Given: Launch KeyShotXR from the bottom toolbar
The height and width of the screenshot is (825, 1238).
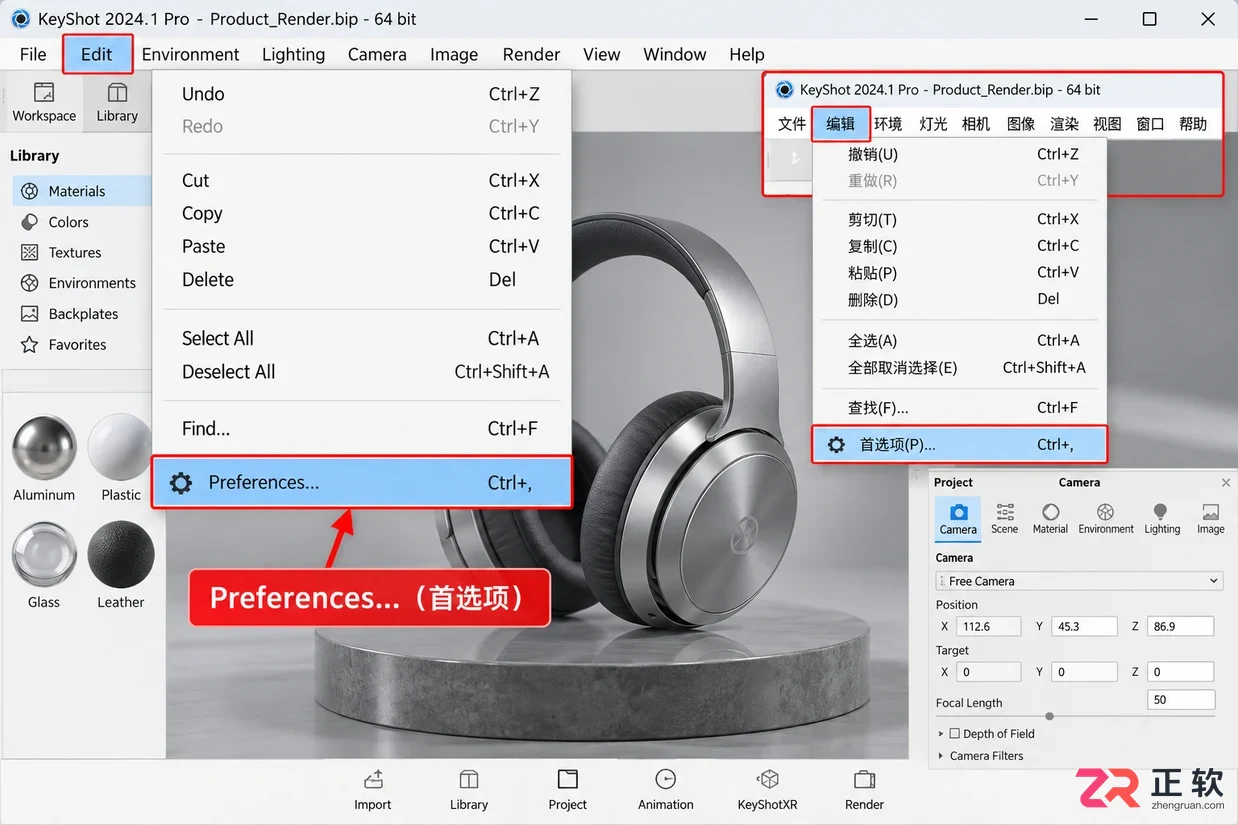Looking at the screenshot, I should (768, 790).
